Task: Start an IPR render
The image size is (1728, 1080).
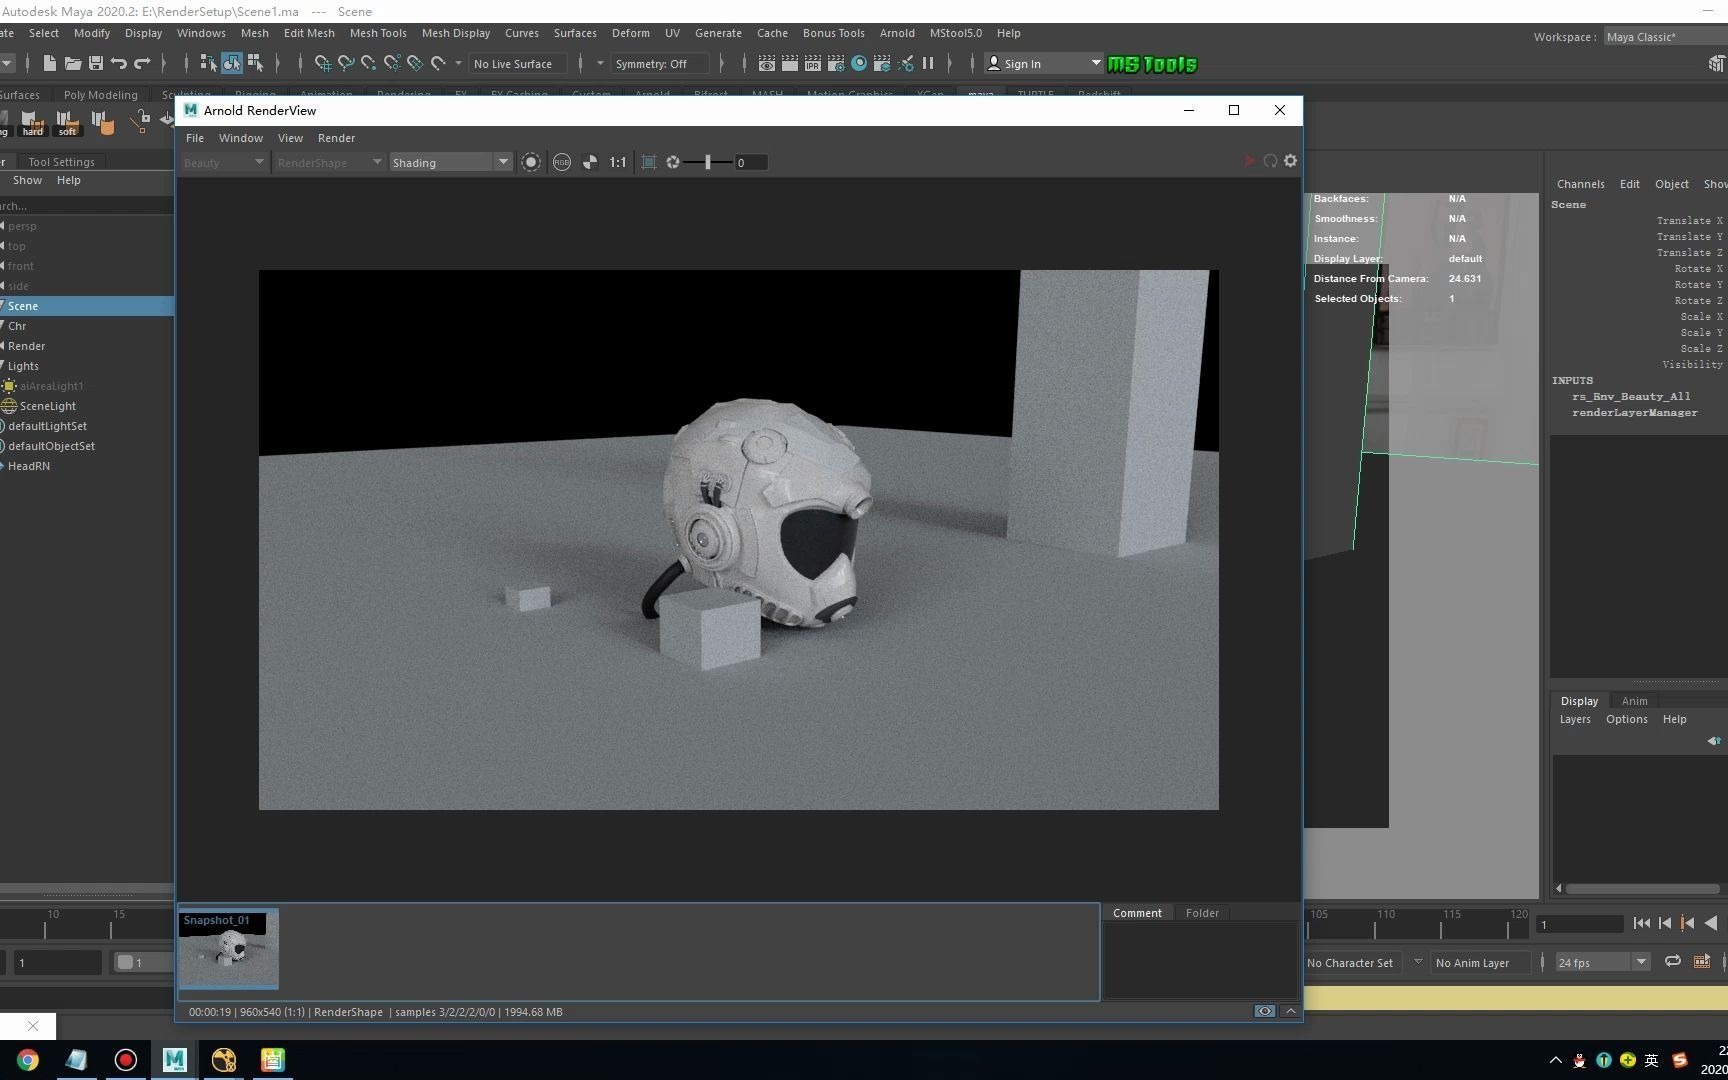Action: pos(813,63)
